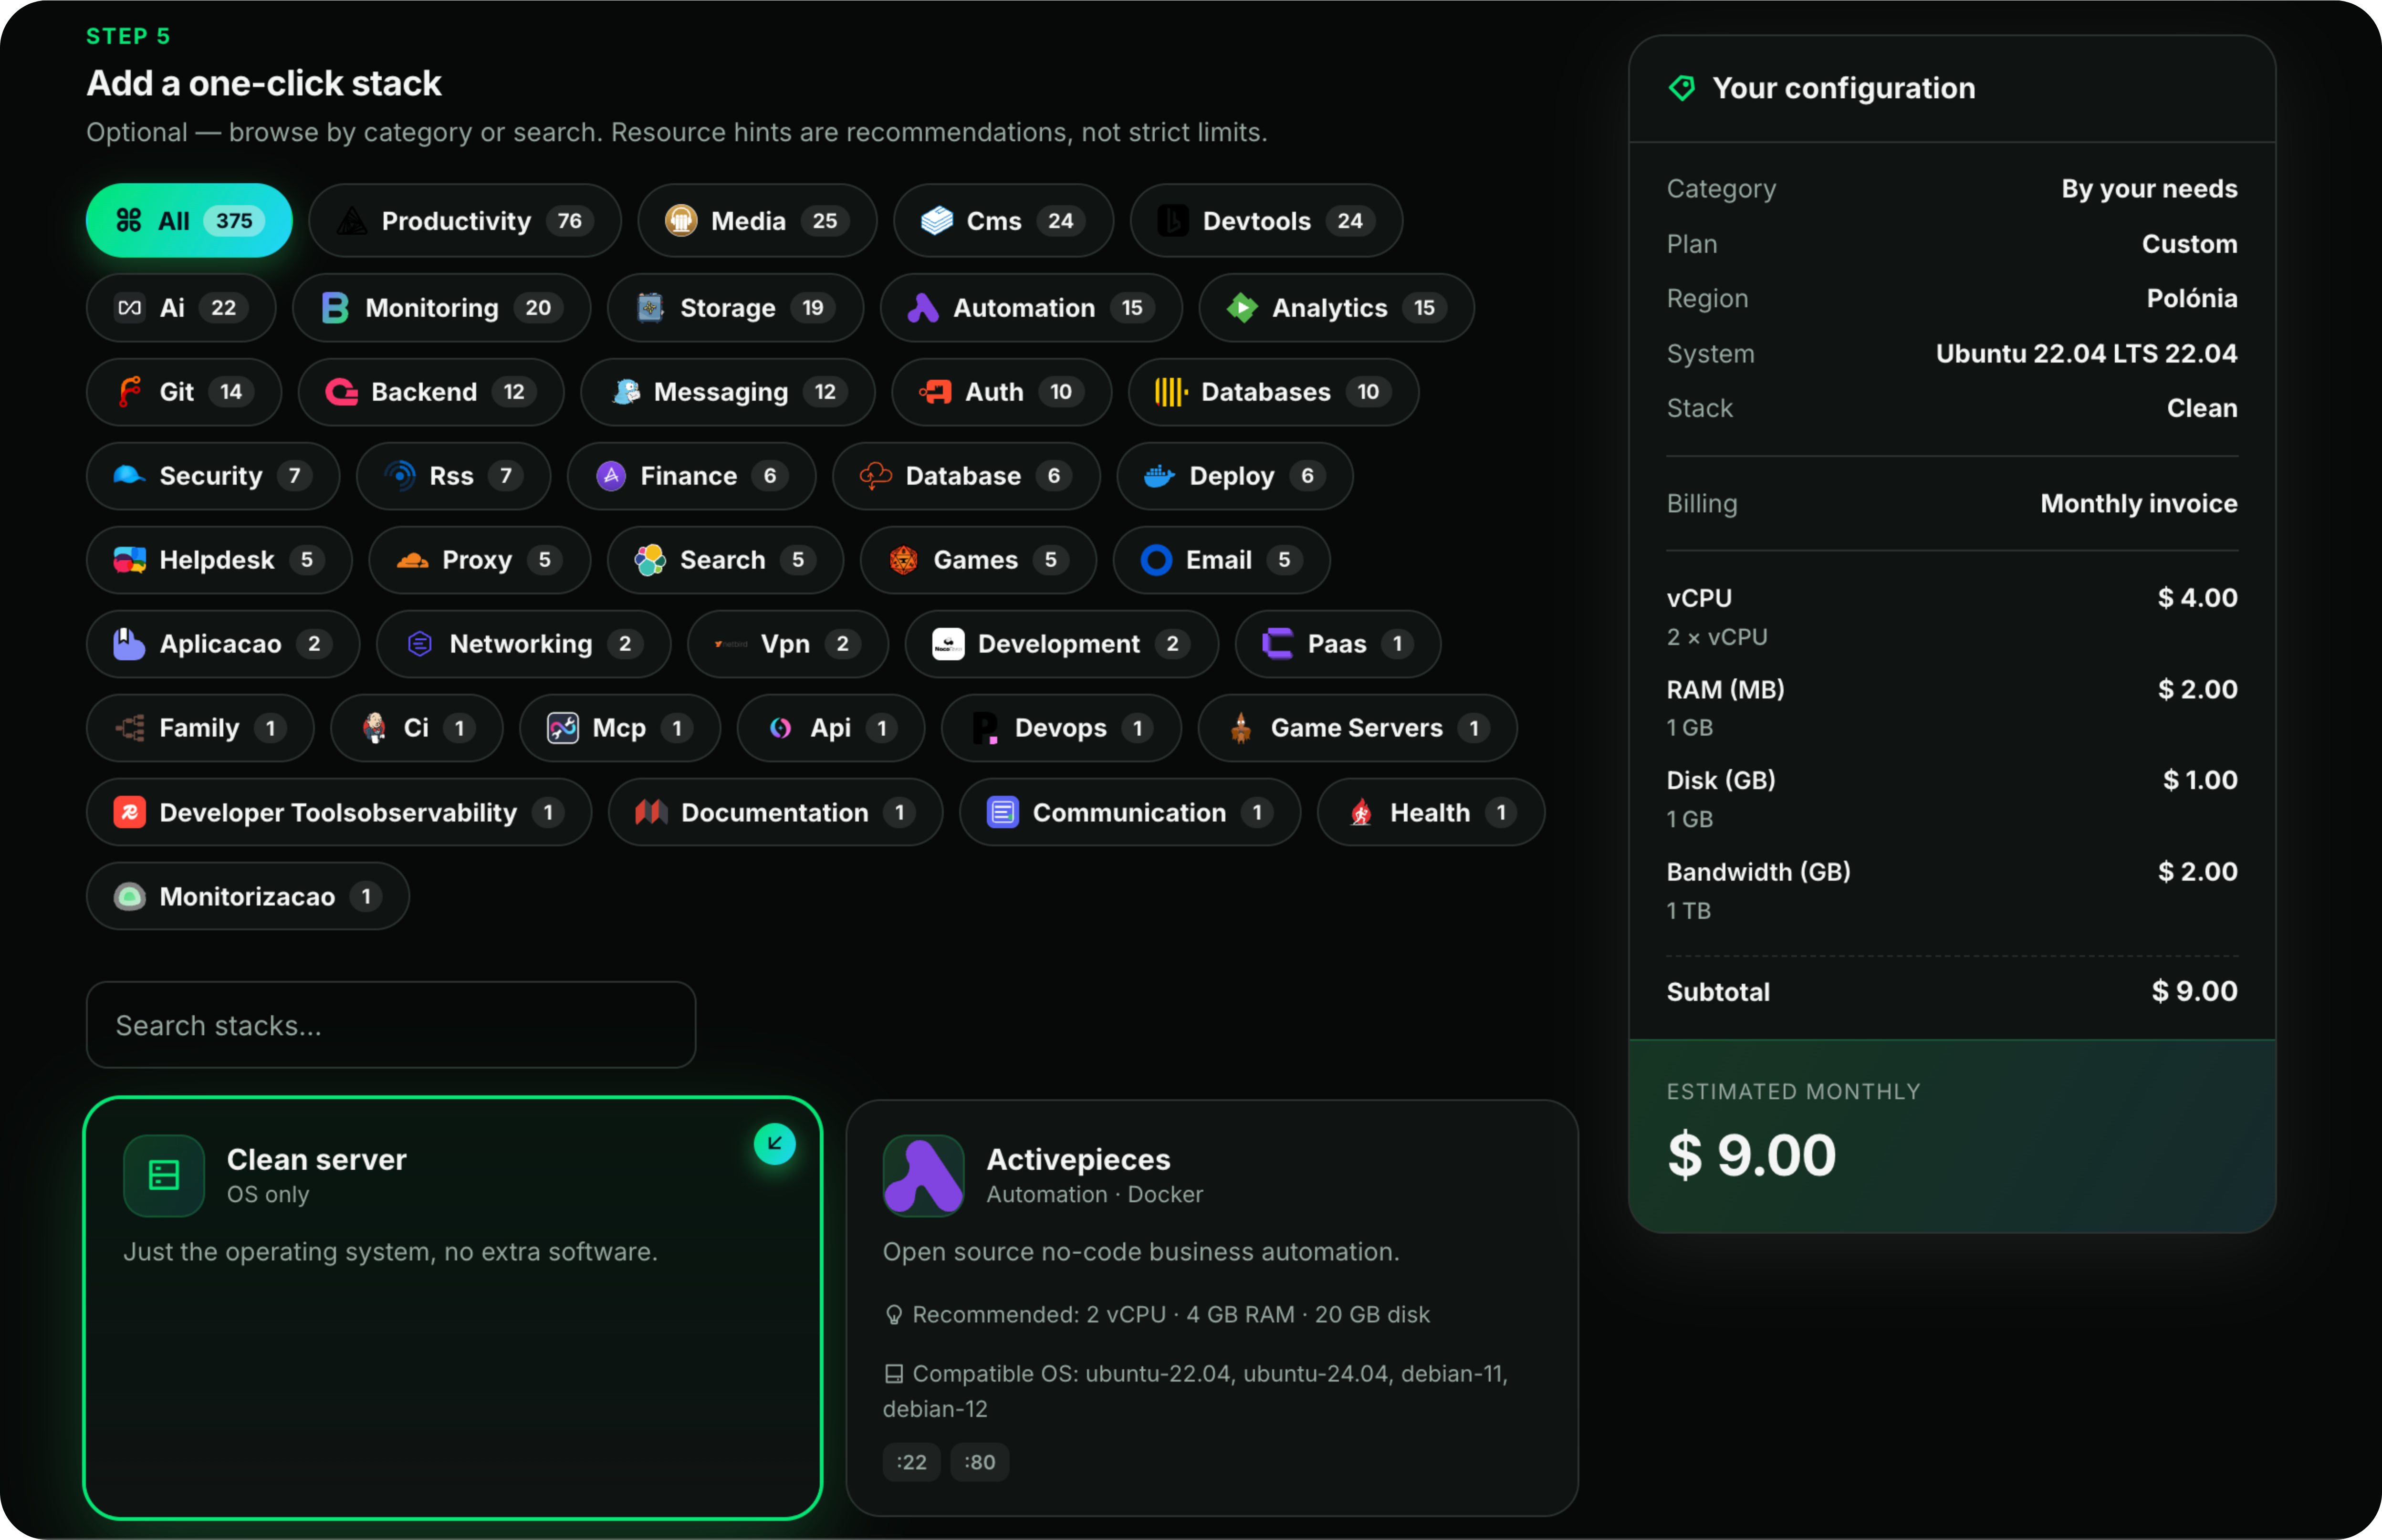
Task: Click the Databases yellow bars icon
Action: pos(1171,392)
